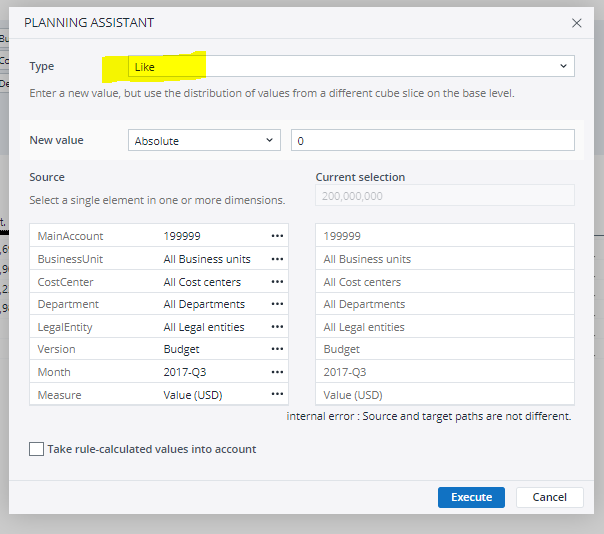Click the Current selection 200,000,000 field

pyautogui.click(x=445, y=196)
